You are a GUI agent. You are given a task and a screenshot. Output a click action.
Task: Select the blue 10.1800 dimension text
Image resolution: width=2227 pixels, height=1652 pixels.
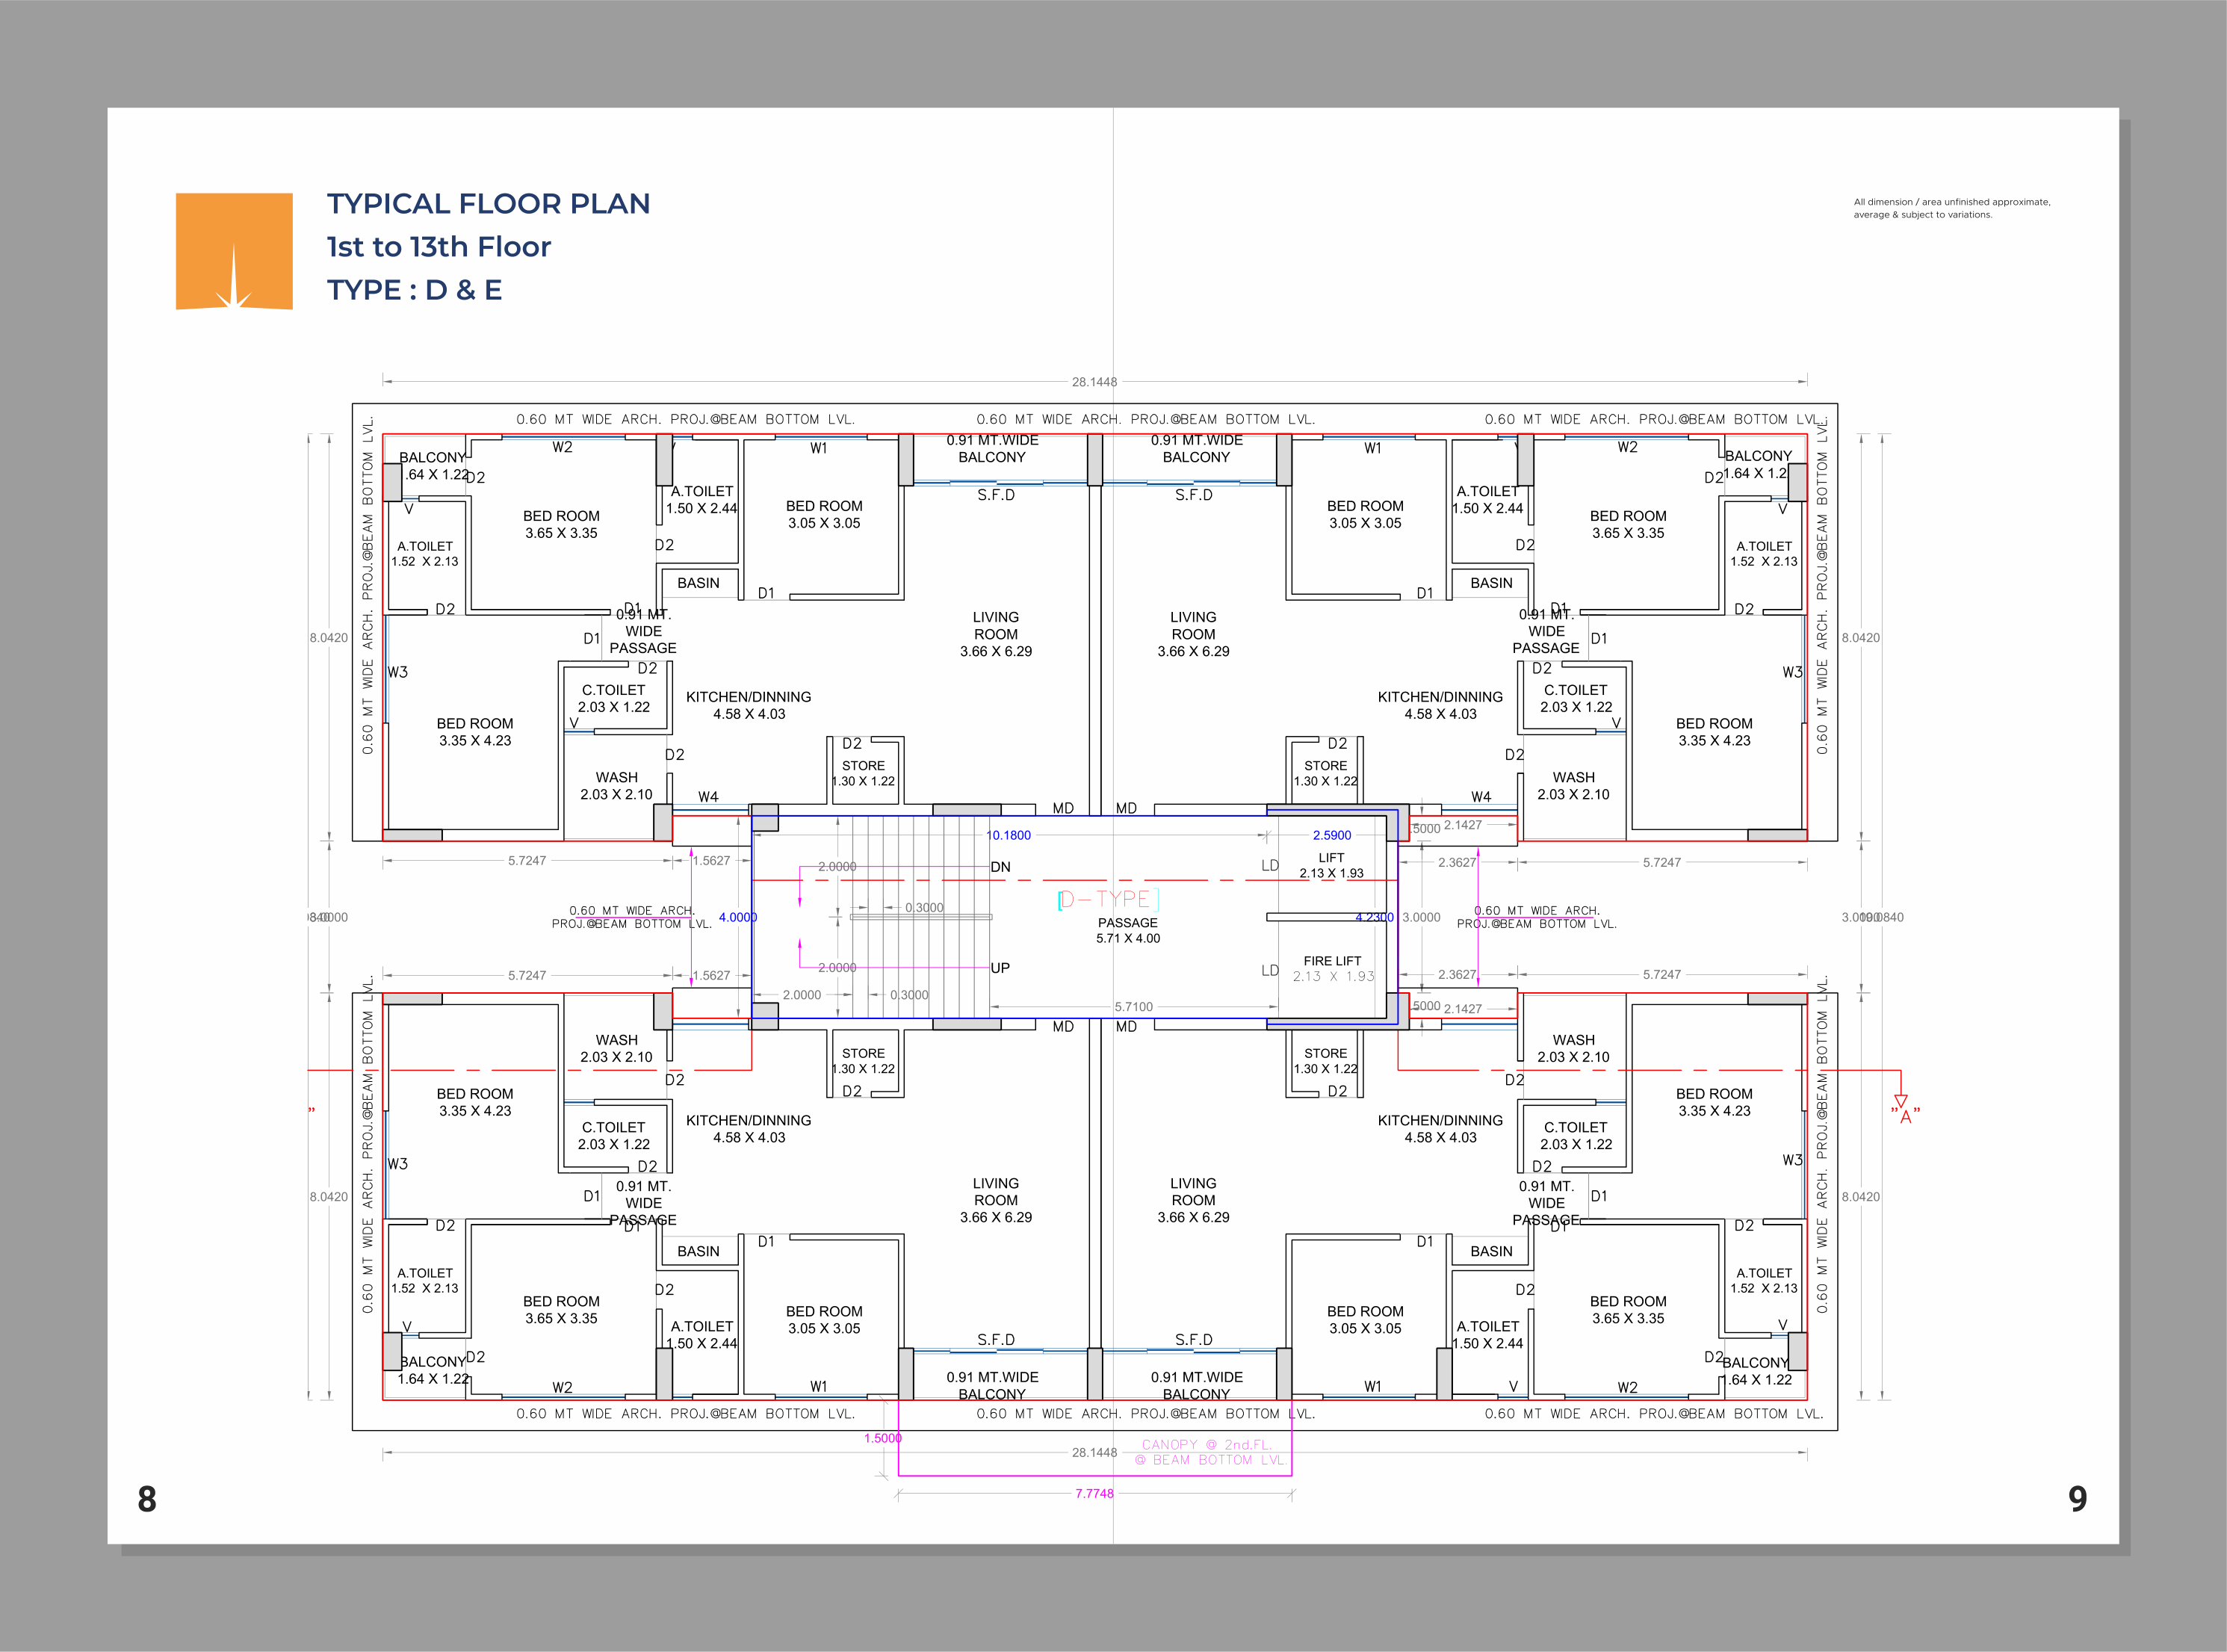[1008, 835]
